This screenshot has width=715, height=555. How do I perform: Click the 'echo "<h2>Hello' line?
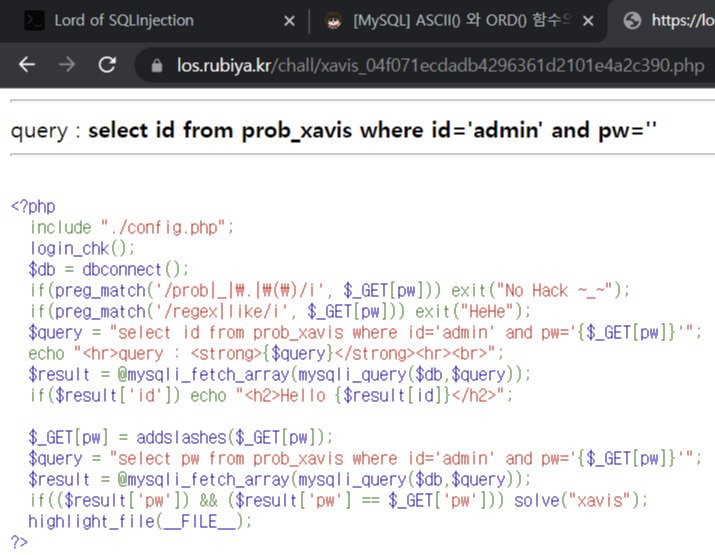pyautogui.click(x=271, y=395)
